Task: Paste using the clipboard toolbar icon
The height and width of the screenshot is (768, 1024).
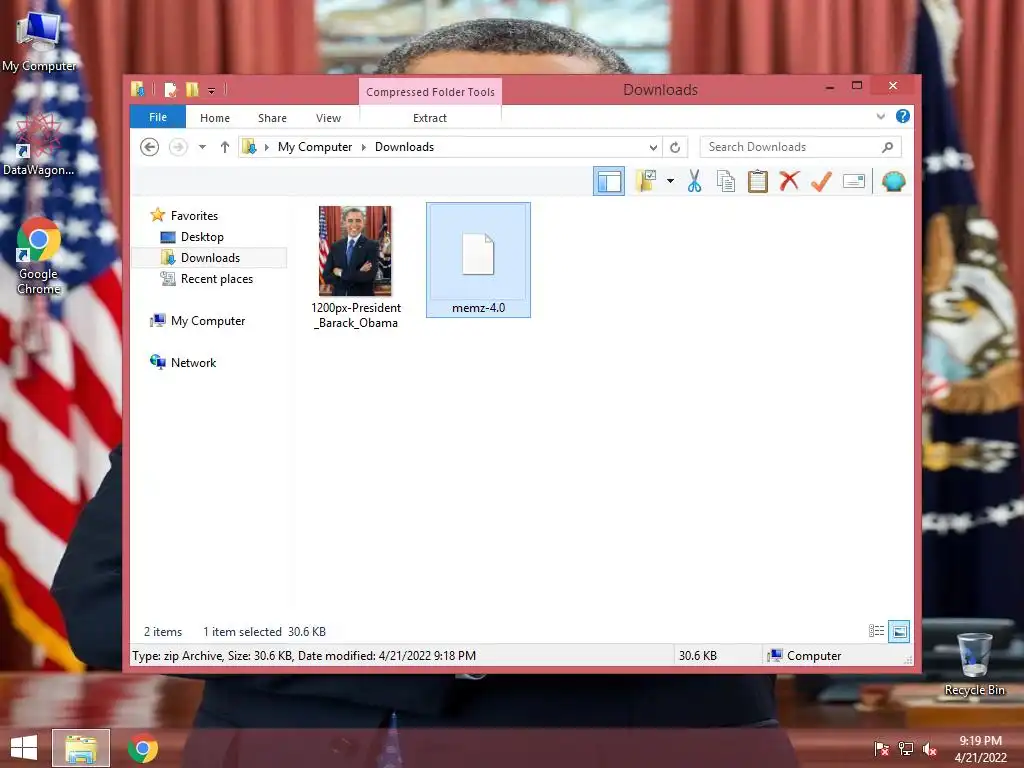Action: click(758, 181)
